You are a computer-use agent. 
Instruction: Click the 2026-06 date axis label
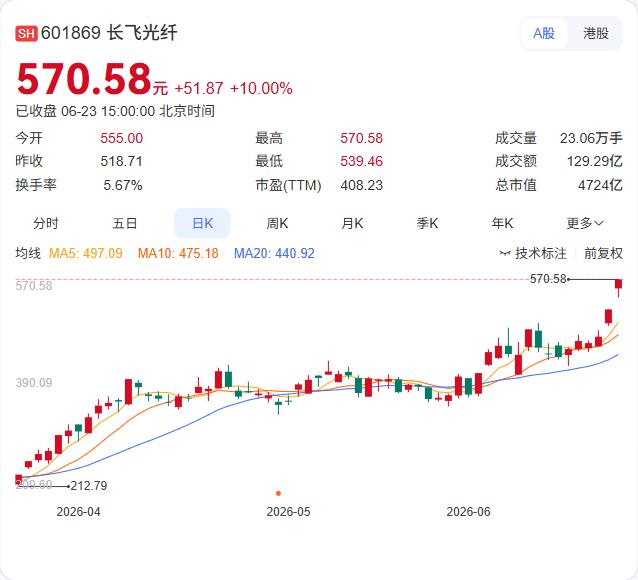(468, 512)
